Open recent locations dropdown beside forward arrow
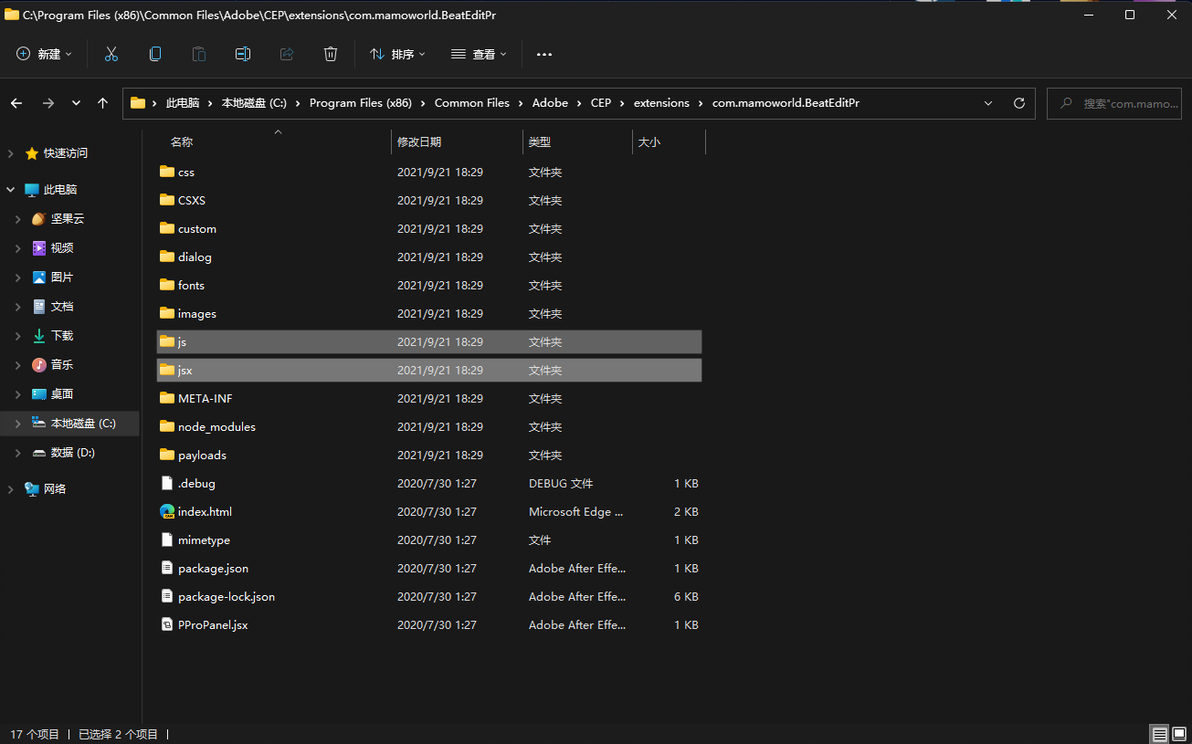The height and width of the screenshot is (744, 1192). [x=76, y=103]
